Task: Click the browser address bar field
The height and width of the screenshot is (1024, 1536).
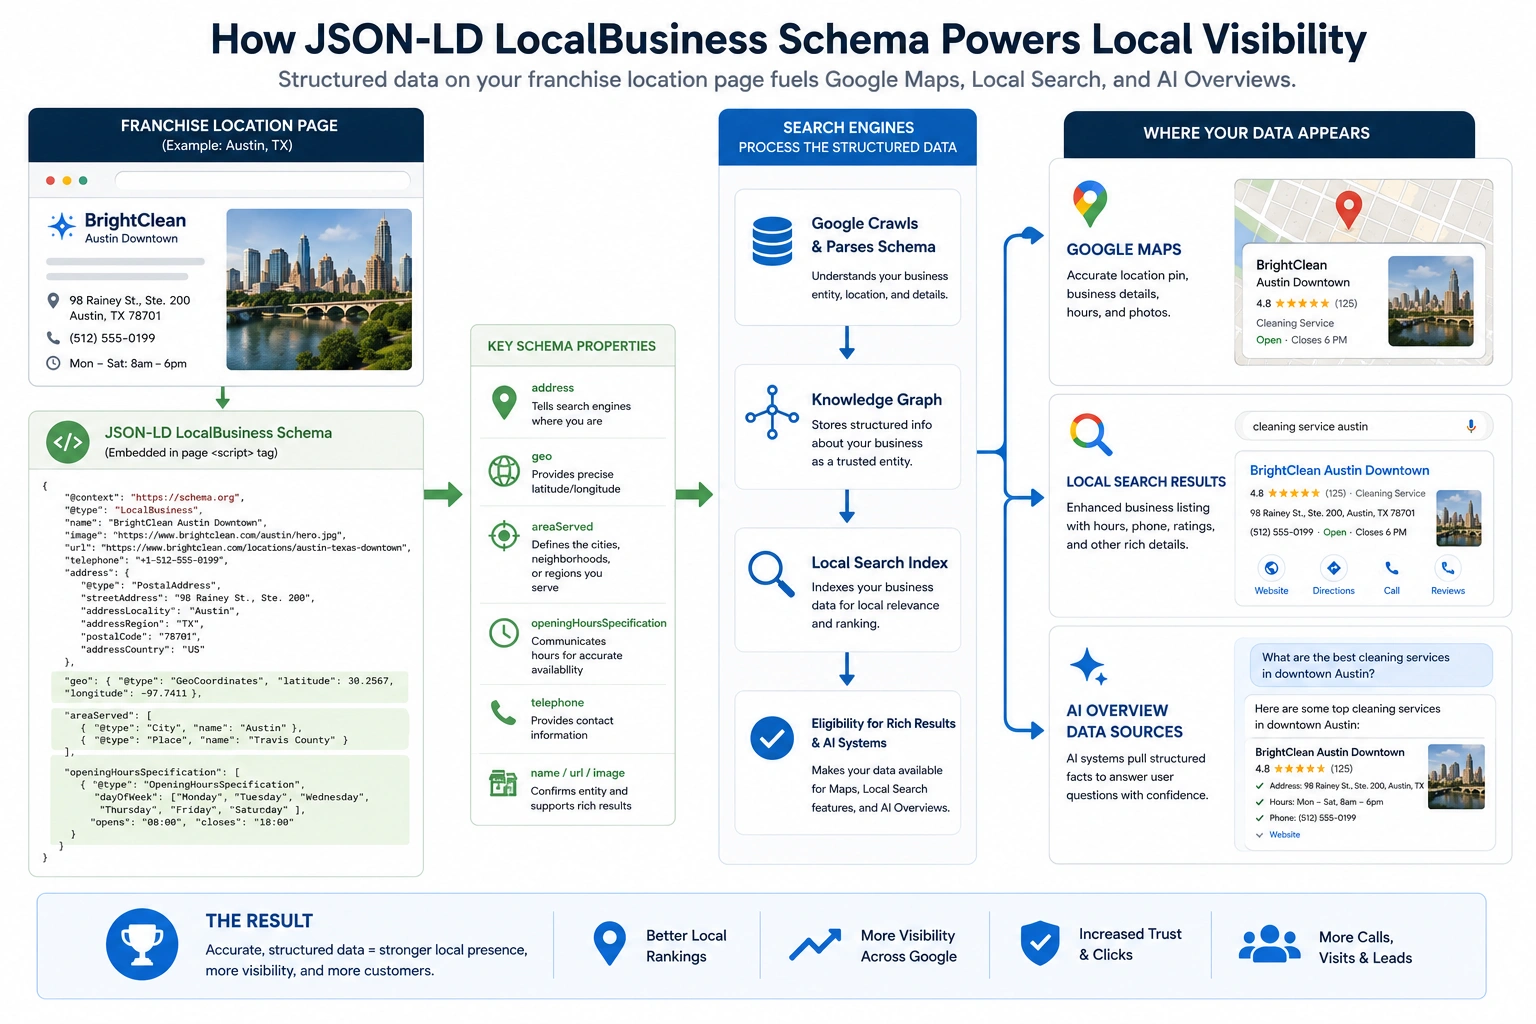Action: [263, 181]
